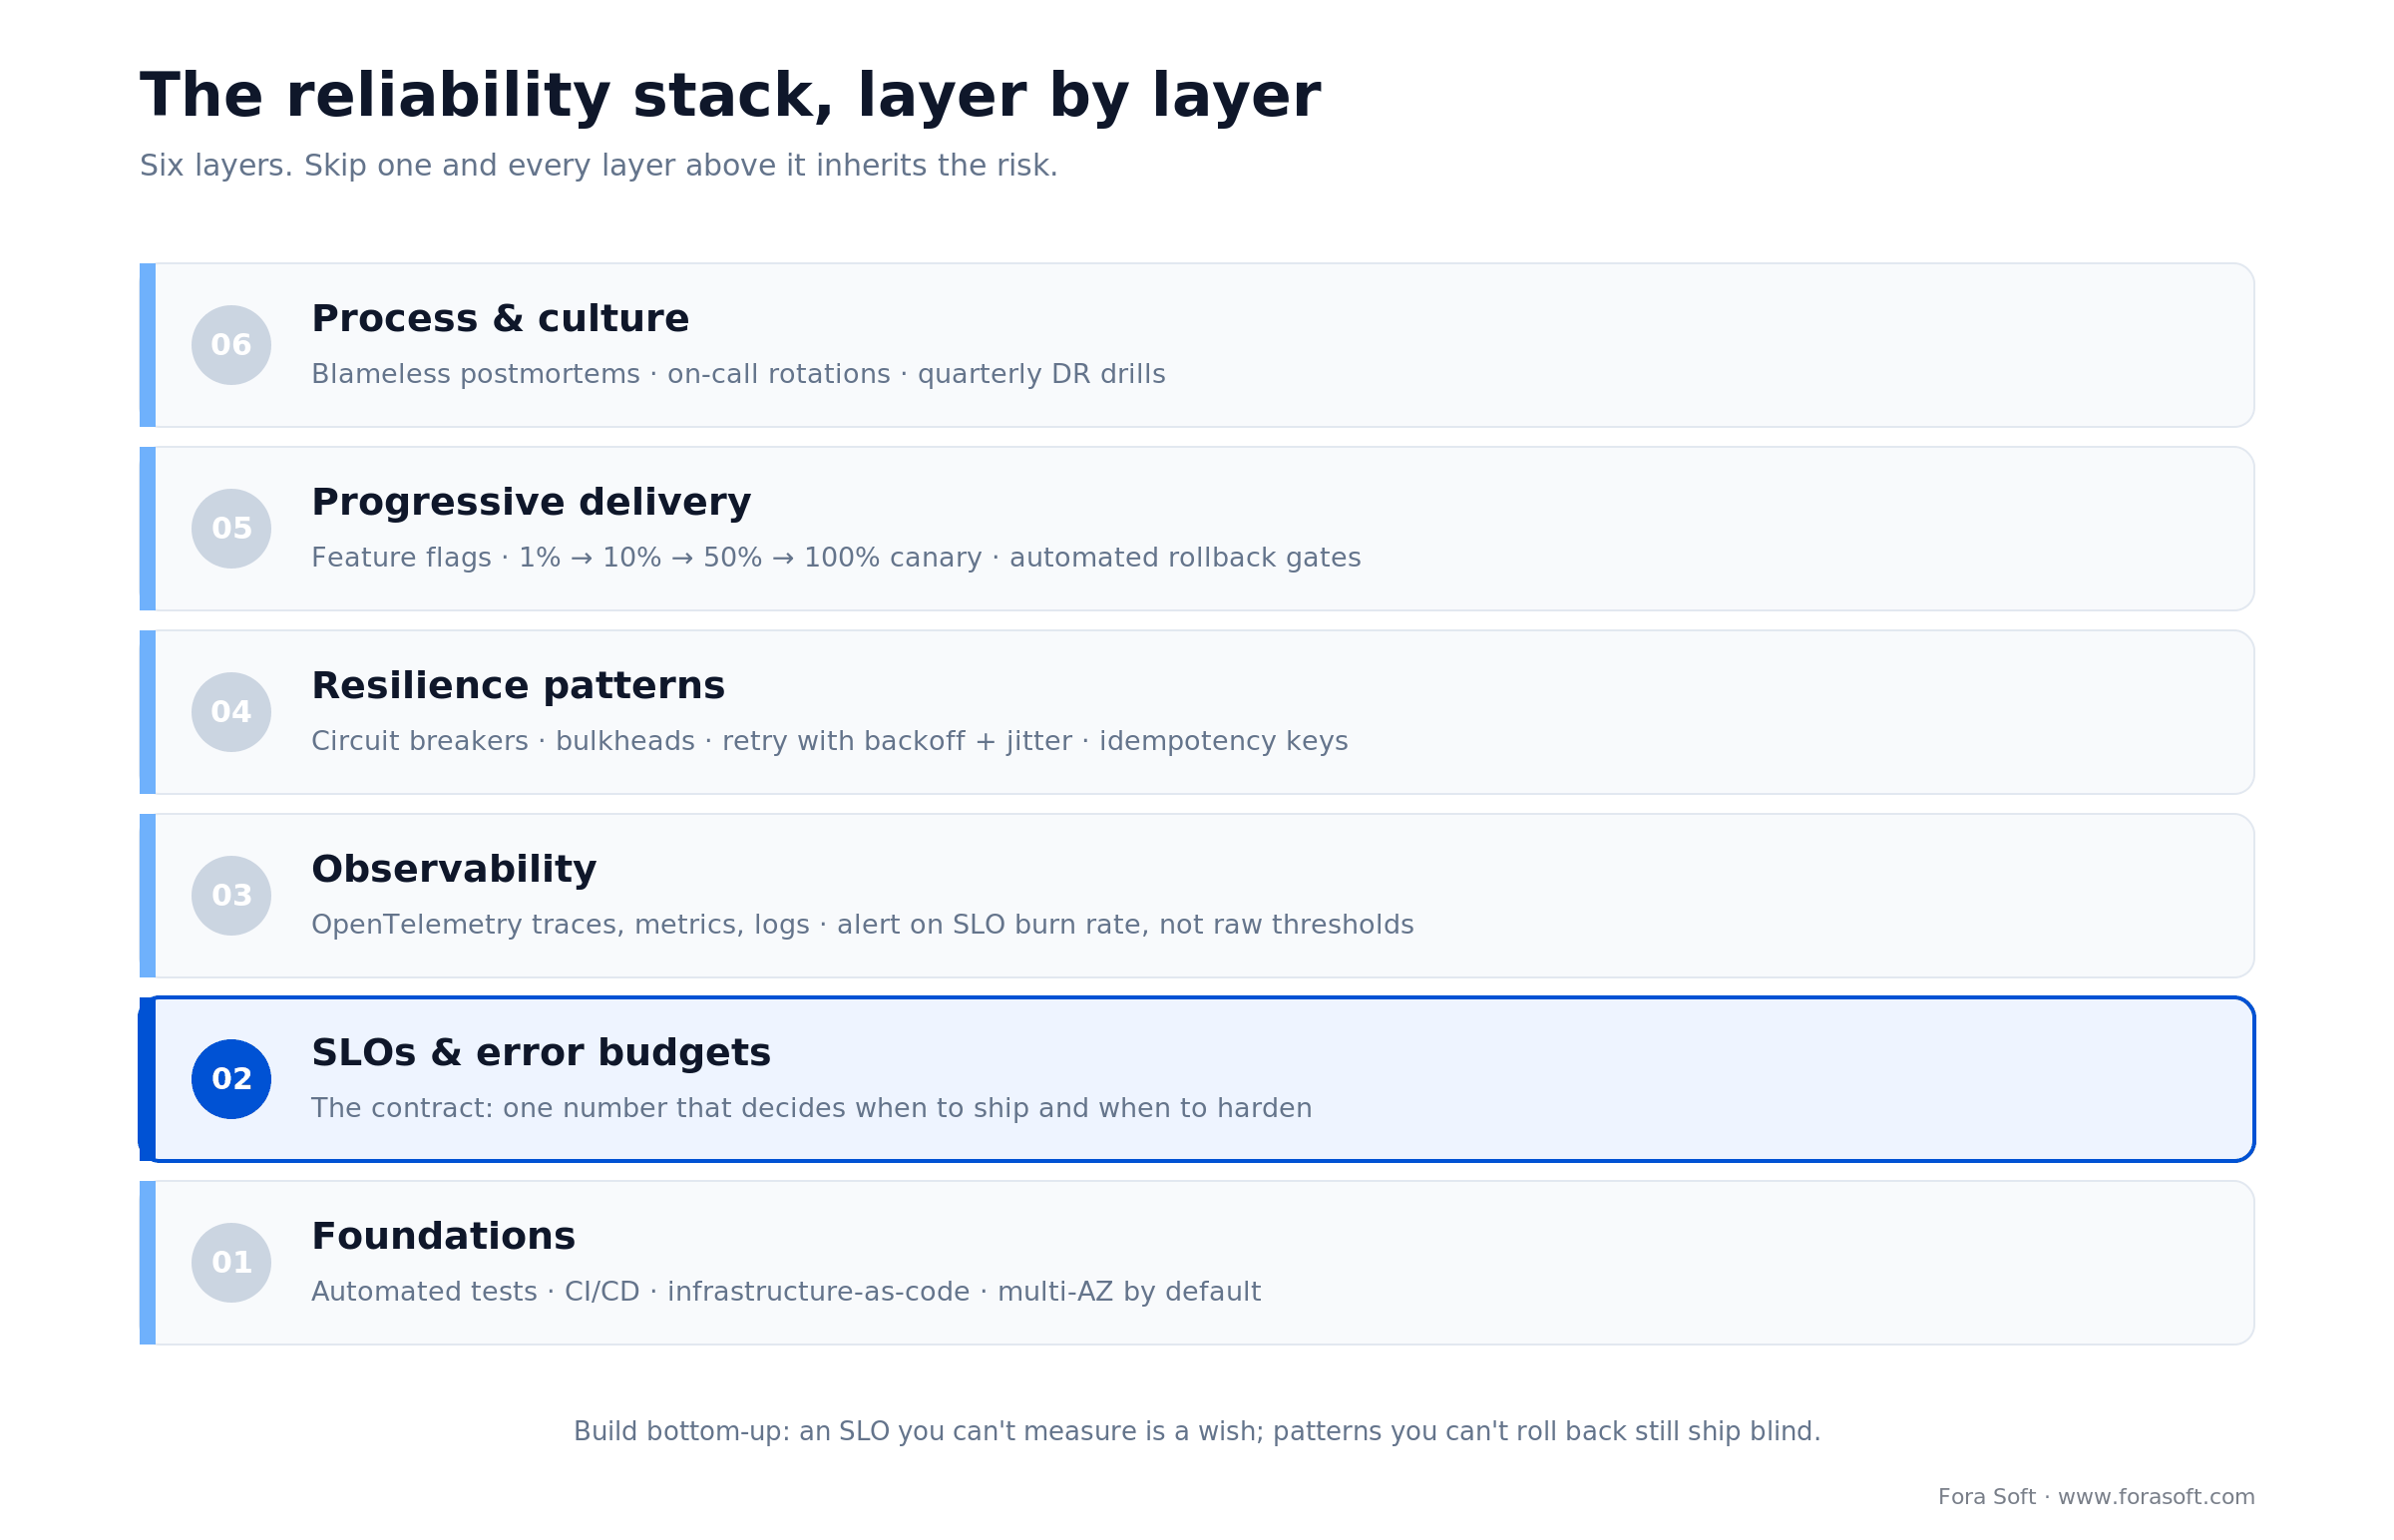Select the Progressive delivery heading

click(x=531, y=502)
